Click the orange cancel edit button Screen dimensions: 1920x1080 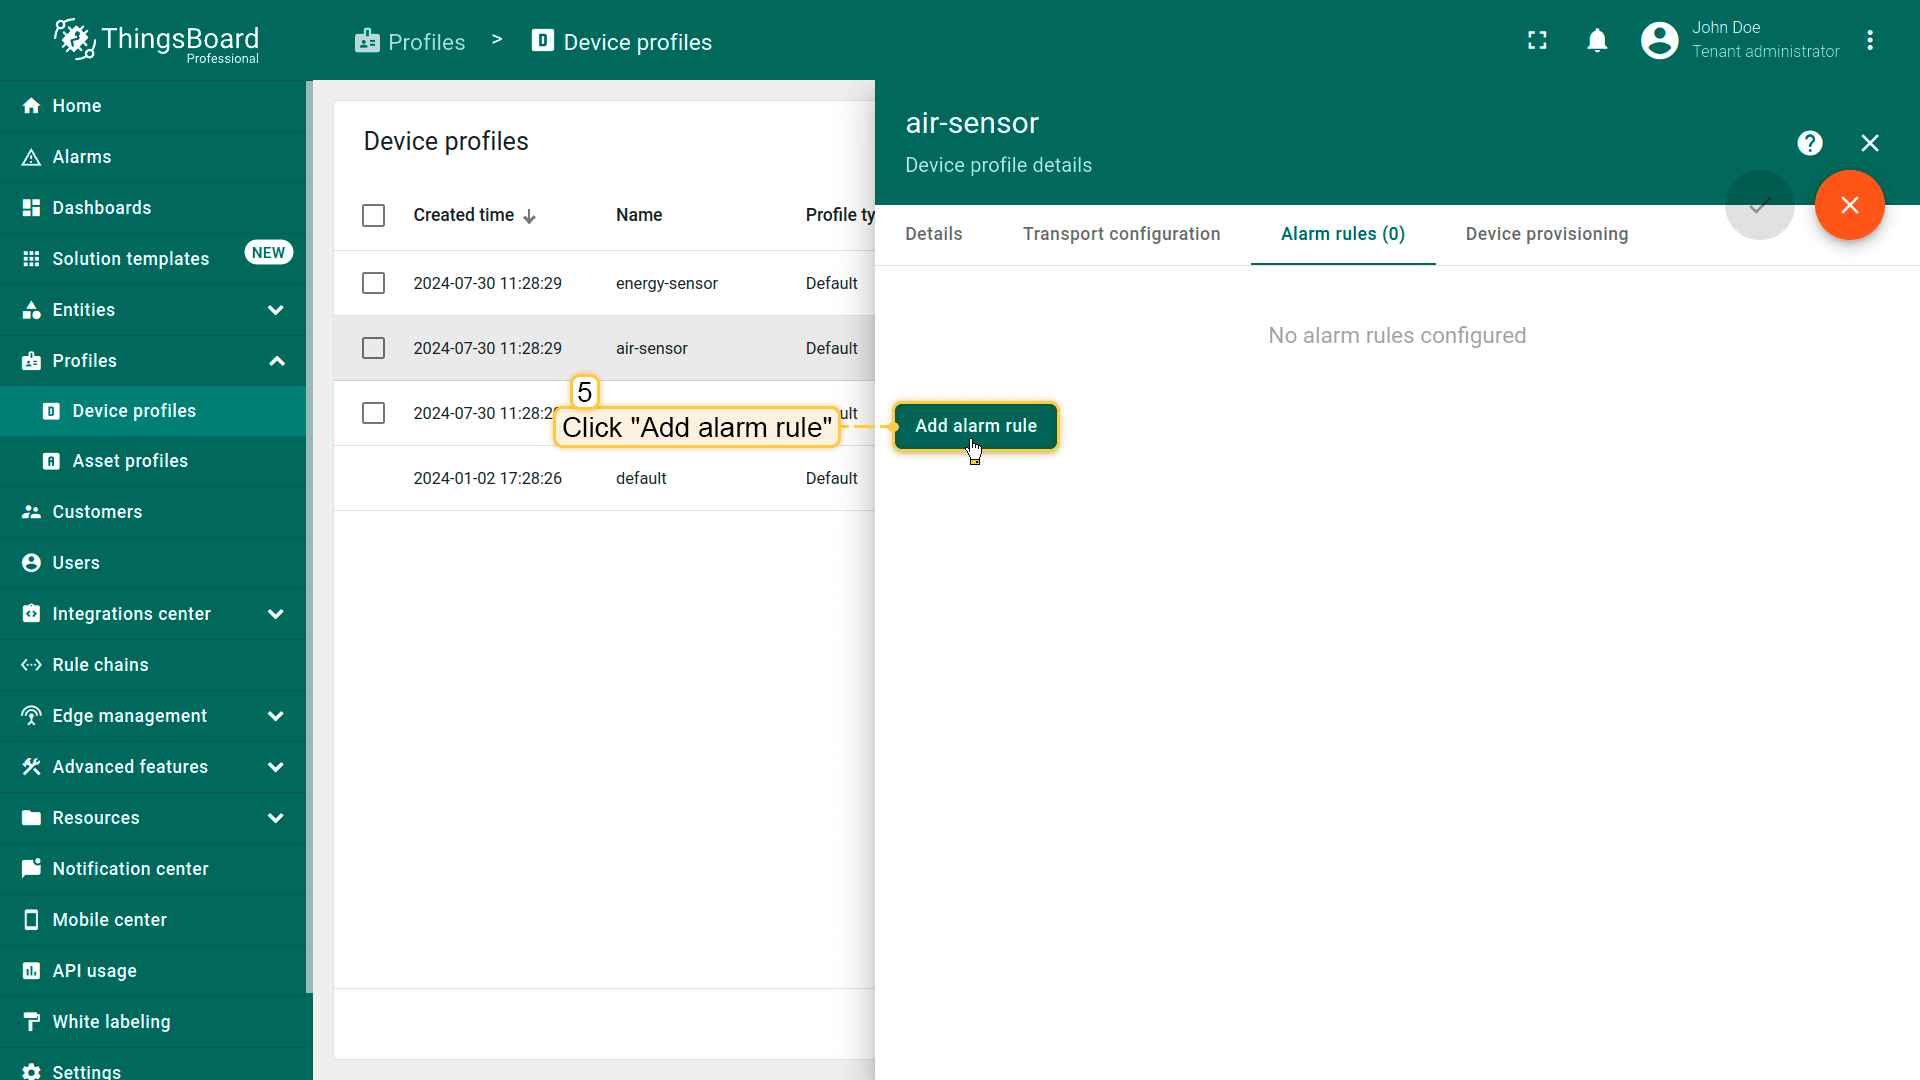1849,205
